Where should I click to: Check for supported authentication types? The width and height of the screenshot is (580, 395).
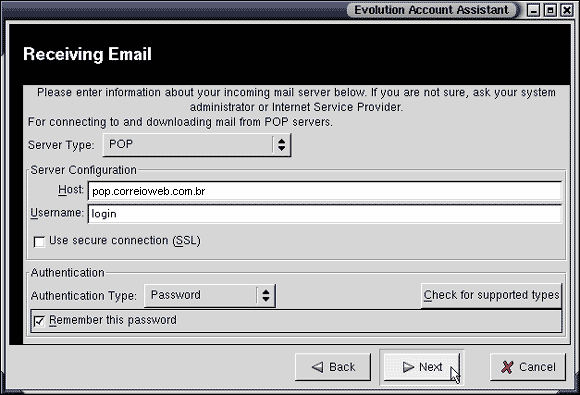[x=491, y=295]
